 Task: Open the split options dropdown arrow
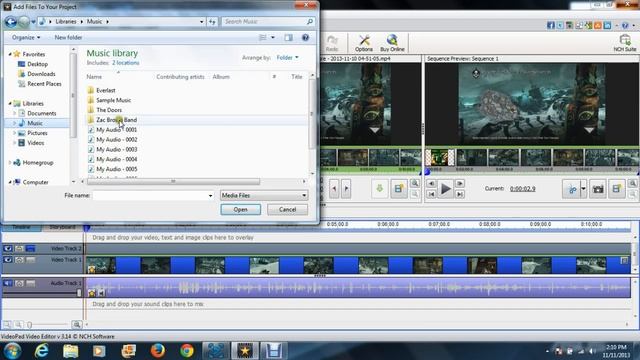point(583,189)
